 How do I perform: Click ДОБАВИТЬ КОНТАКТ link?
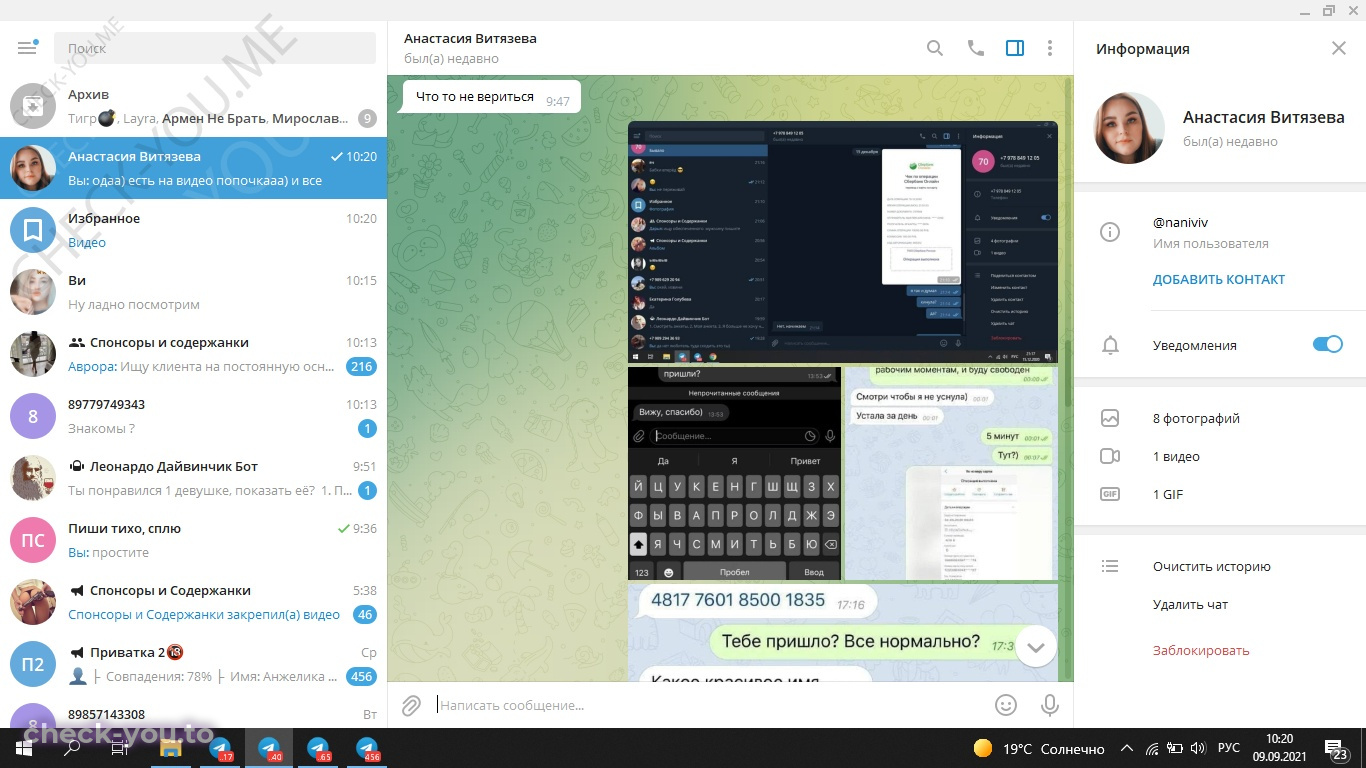[1219, 280]
